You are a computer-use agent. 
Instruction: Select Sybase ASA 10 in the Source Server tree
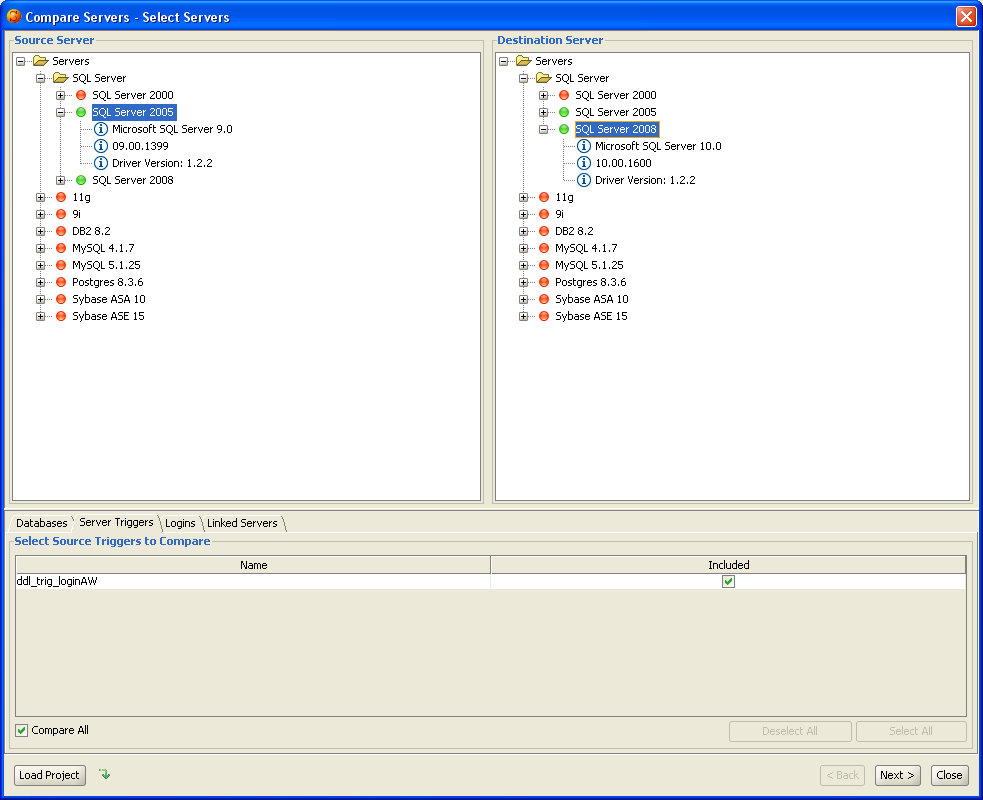point(109,299)
